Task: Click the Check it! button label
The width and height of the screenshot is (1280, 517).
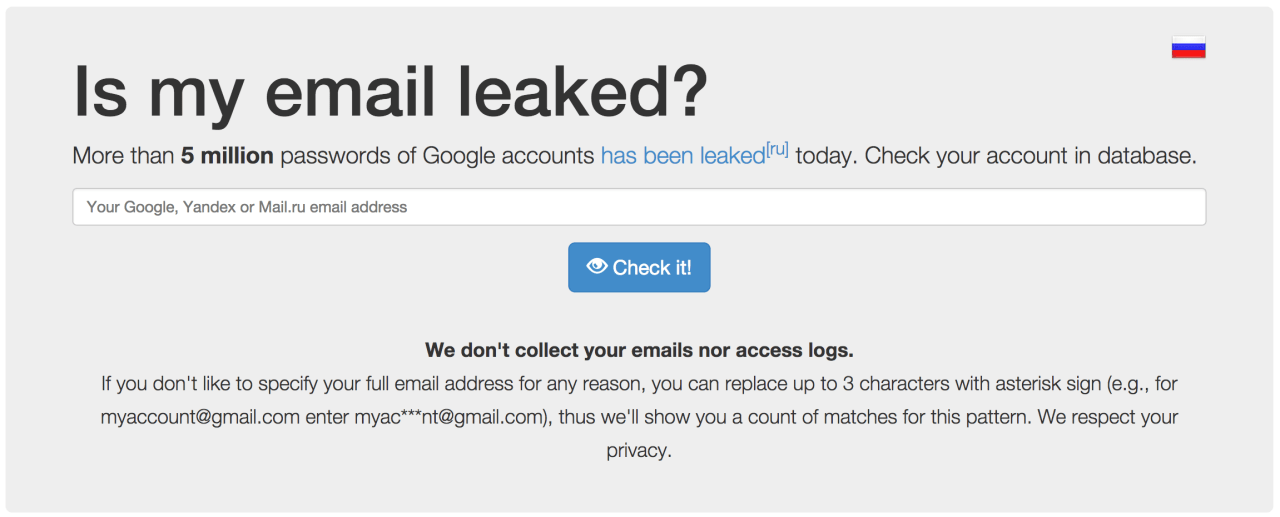Action: coord(652,267)
